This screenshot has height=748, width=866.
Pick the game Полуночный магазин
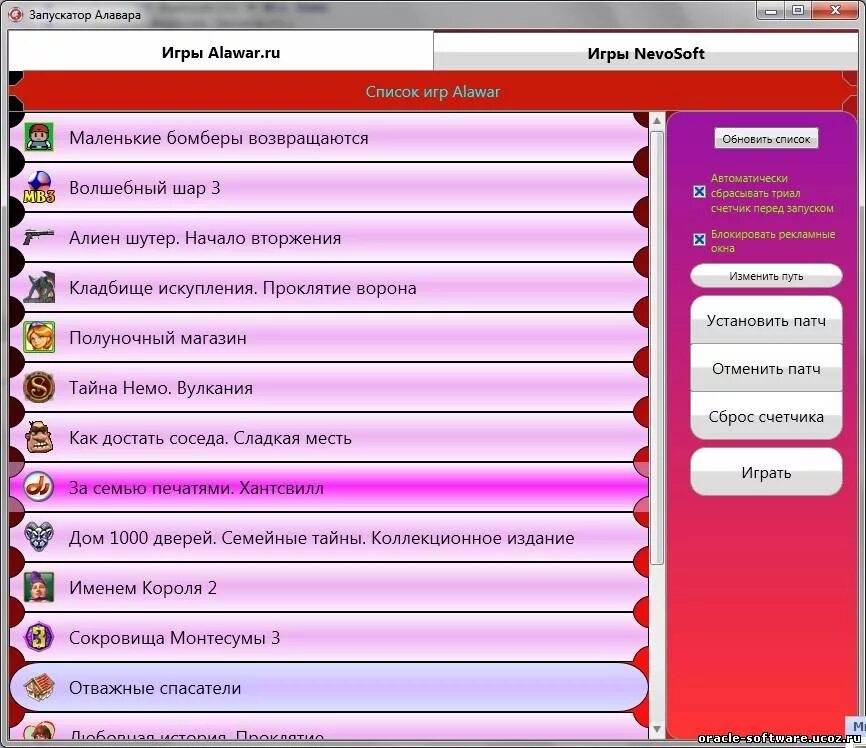(329, 337)
